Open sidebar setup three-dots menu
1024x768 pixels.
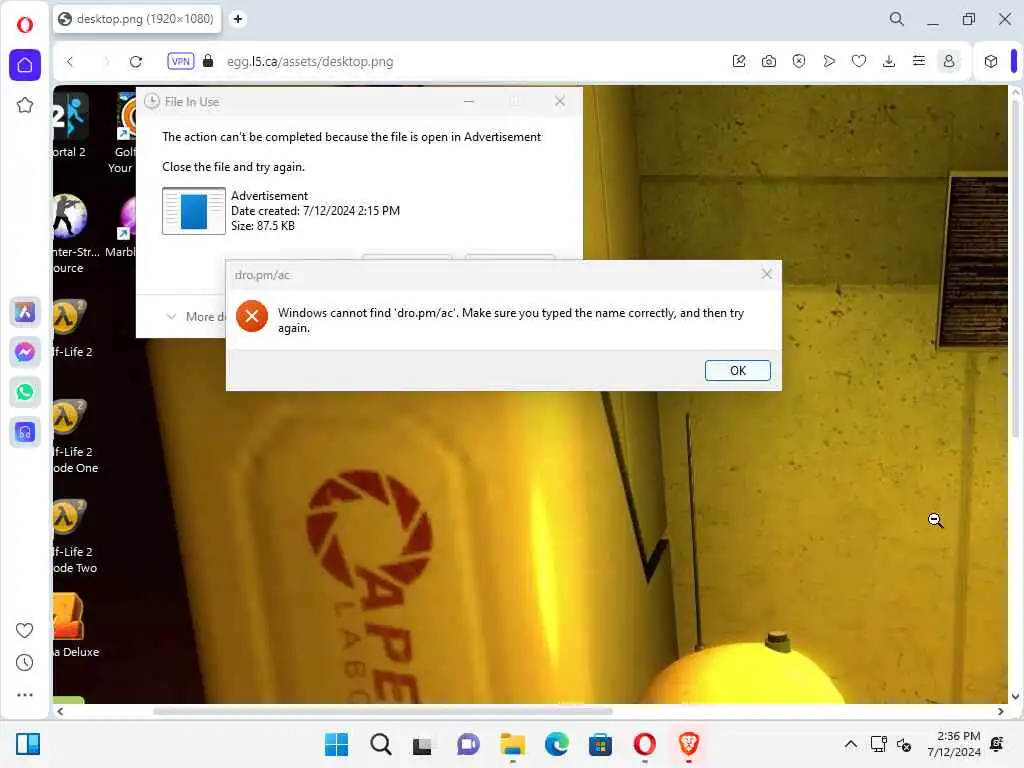click(24, 695)
